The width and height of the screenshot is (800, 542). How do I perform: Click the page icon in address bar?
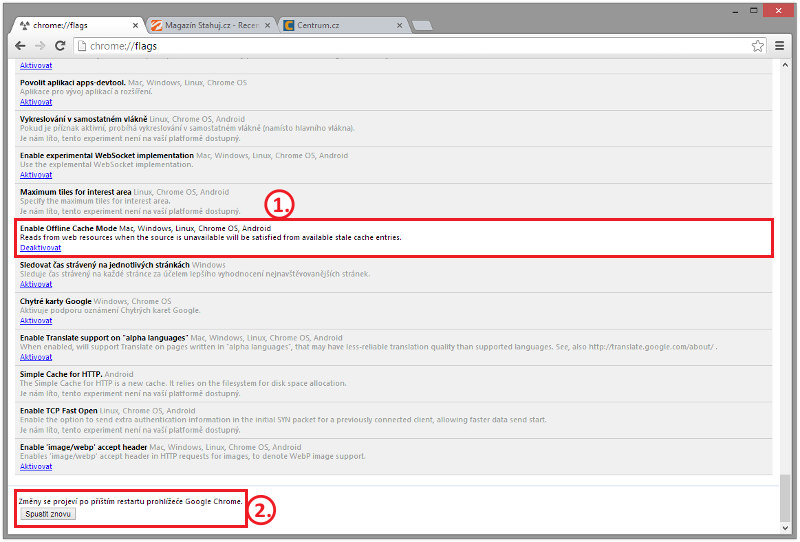82,46
